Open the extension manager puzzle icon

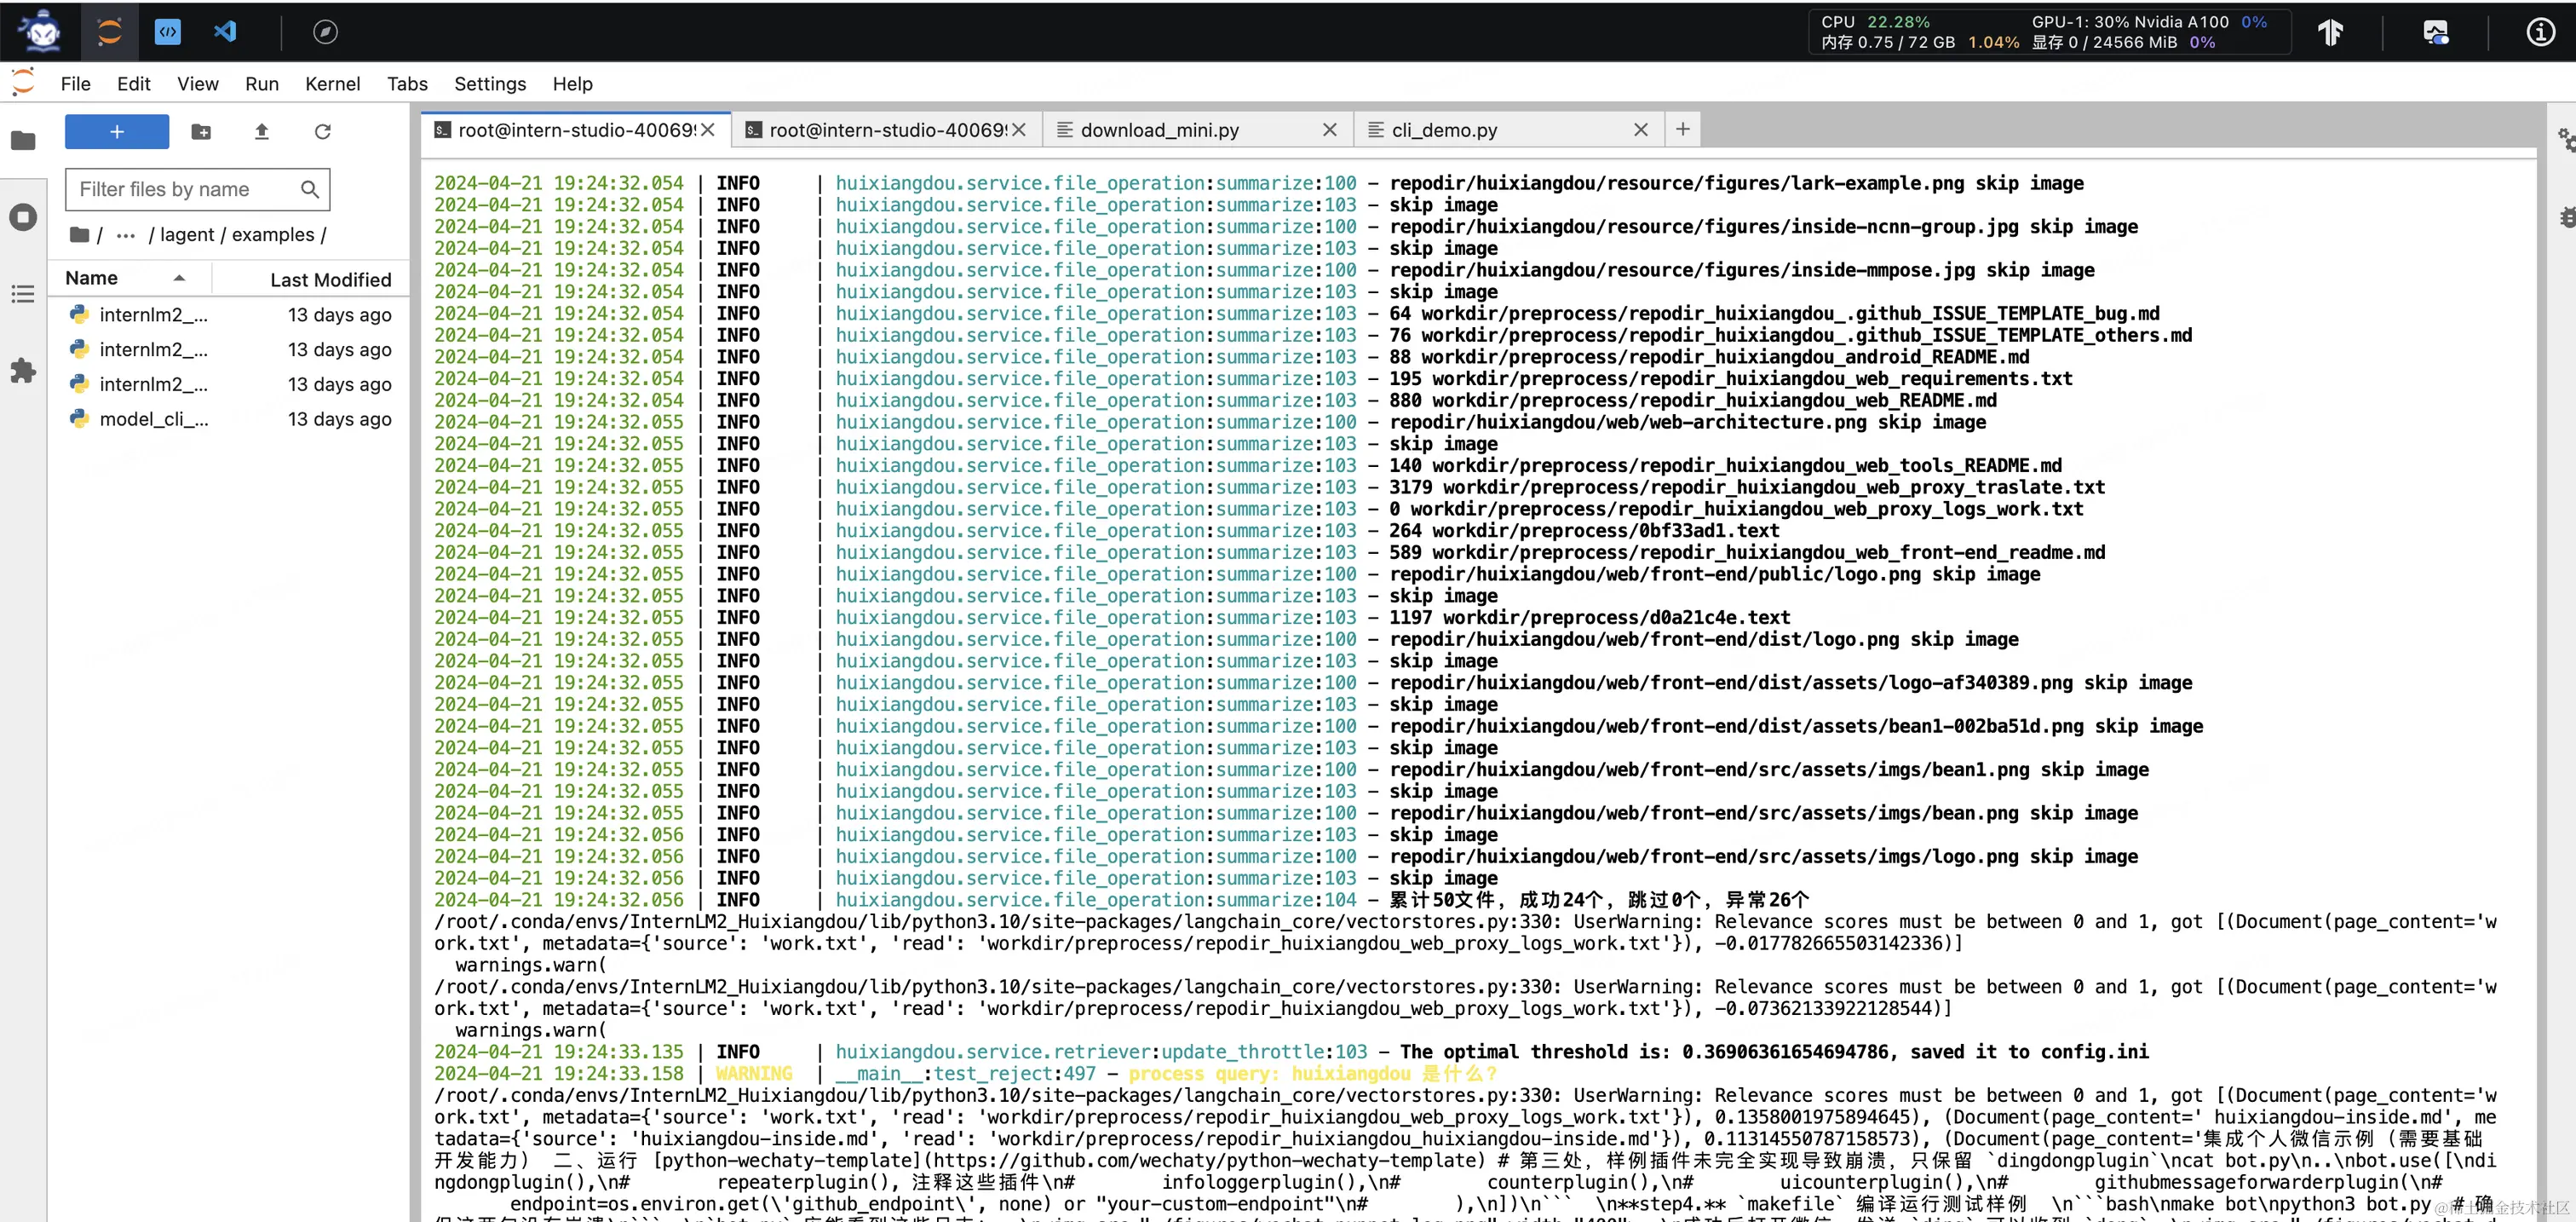click(23, 371)
